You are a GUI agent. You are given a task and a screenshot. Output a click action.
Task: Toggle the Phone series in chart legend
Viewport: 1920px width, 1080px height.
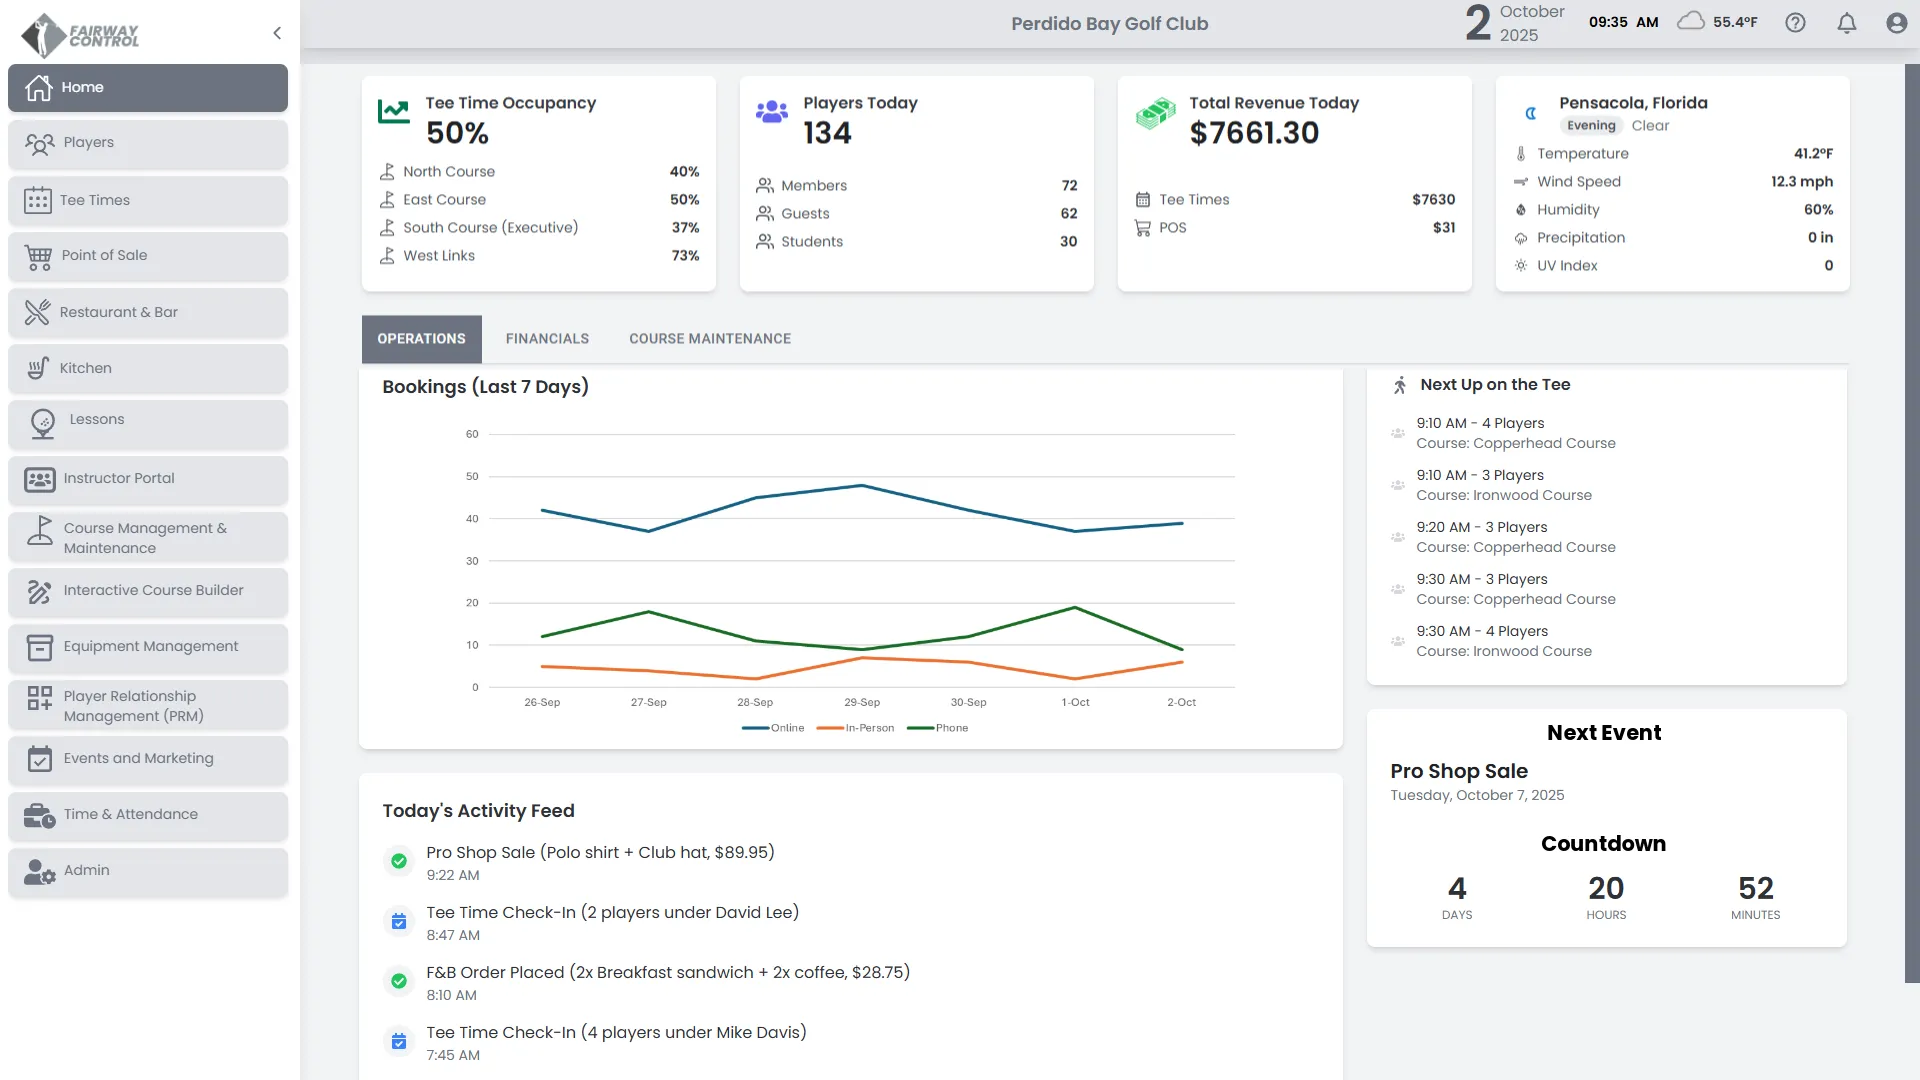pos(937,728)
